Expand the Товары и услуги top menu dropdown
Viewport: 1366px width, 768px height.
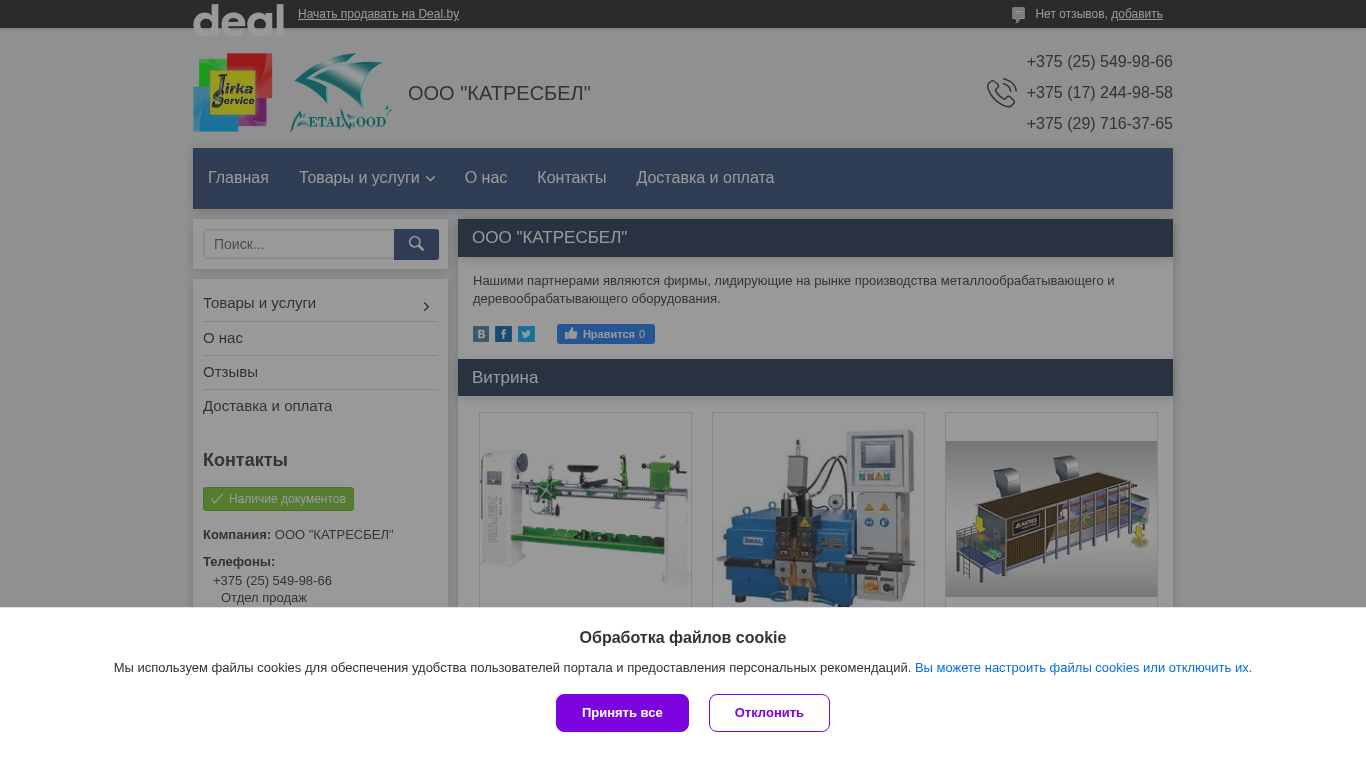[x=367, y=178]
